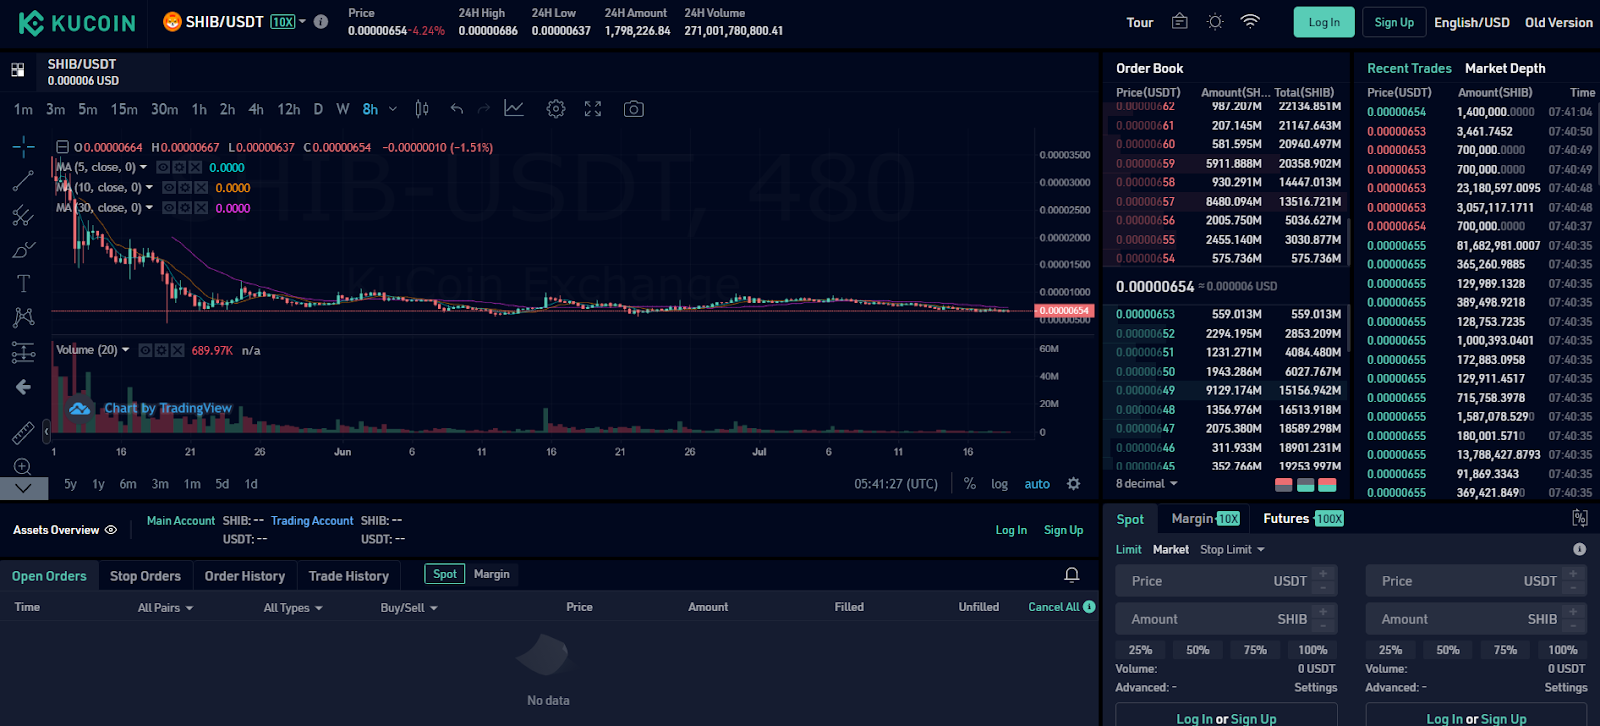The image size is (1600, 726).
Task: Click the green Log In button in header
Action: pyautogui.click(x=1324, y=22)
